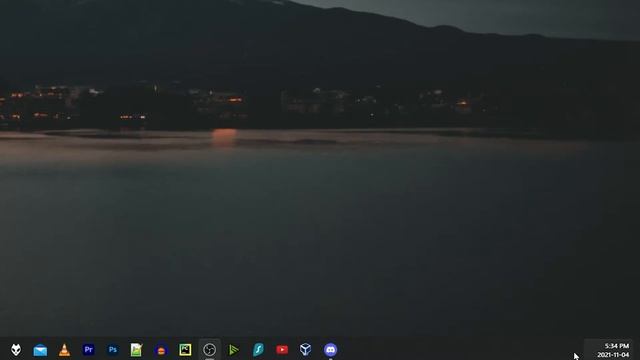Image resolution: width=640 pixels, height=360 pixels.
Task: Switch to the OBS Studio window
Action: (x=209, y=350)
